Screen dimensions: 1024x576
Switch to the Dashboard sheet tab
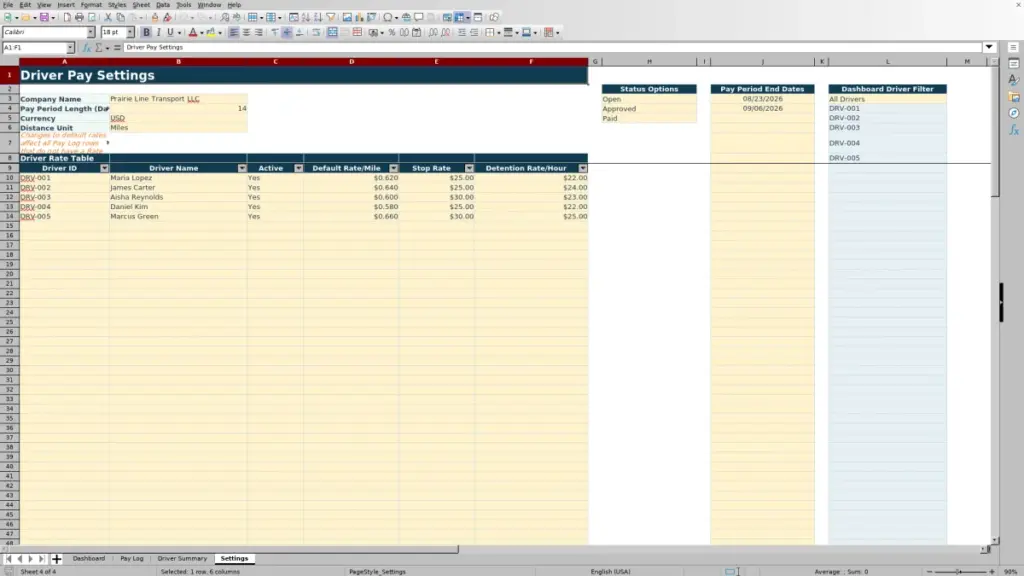click(x=89, y=559)
